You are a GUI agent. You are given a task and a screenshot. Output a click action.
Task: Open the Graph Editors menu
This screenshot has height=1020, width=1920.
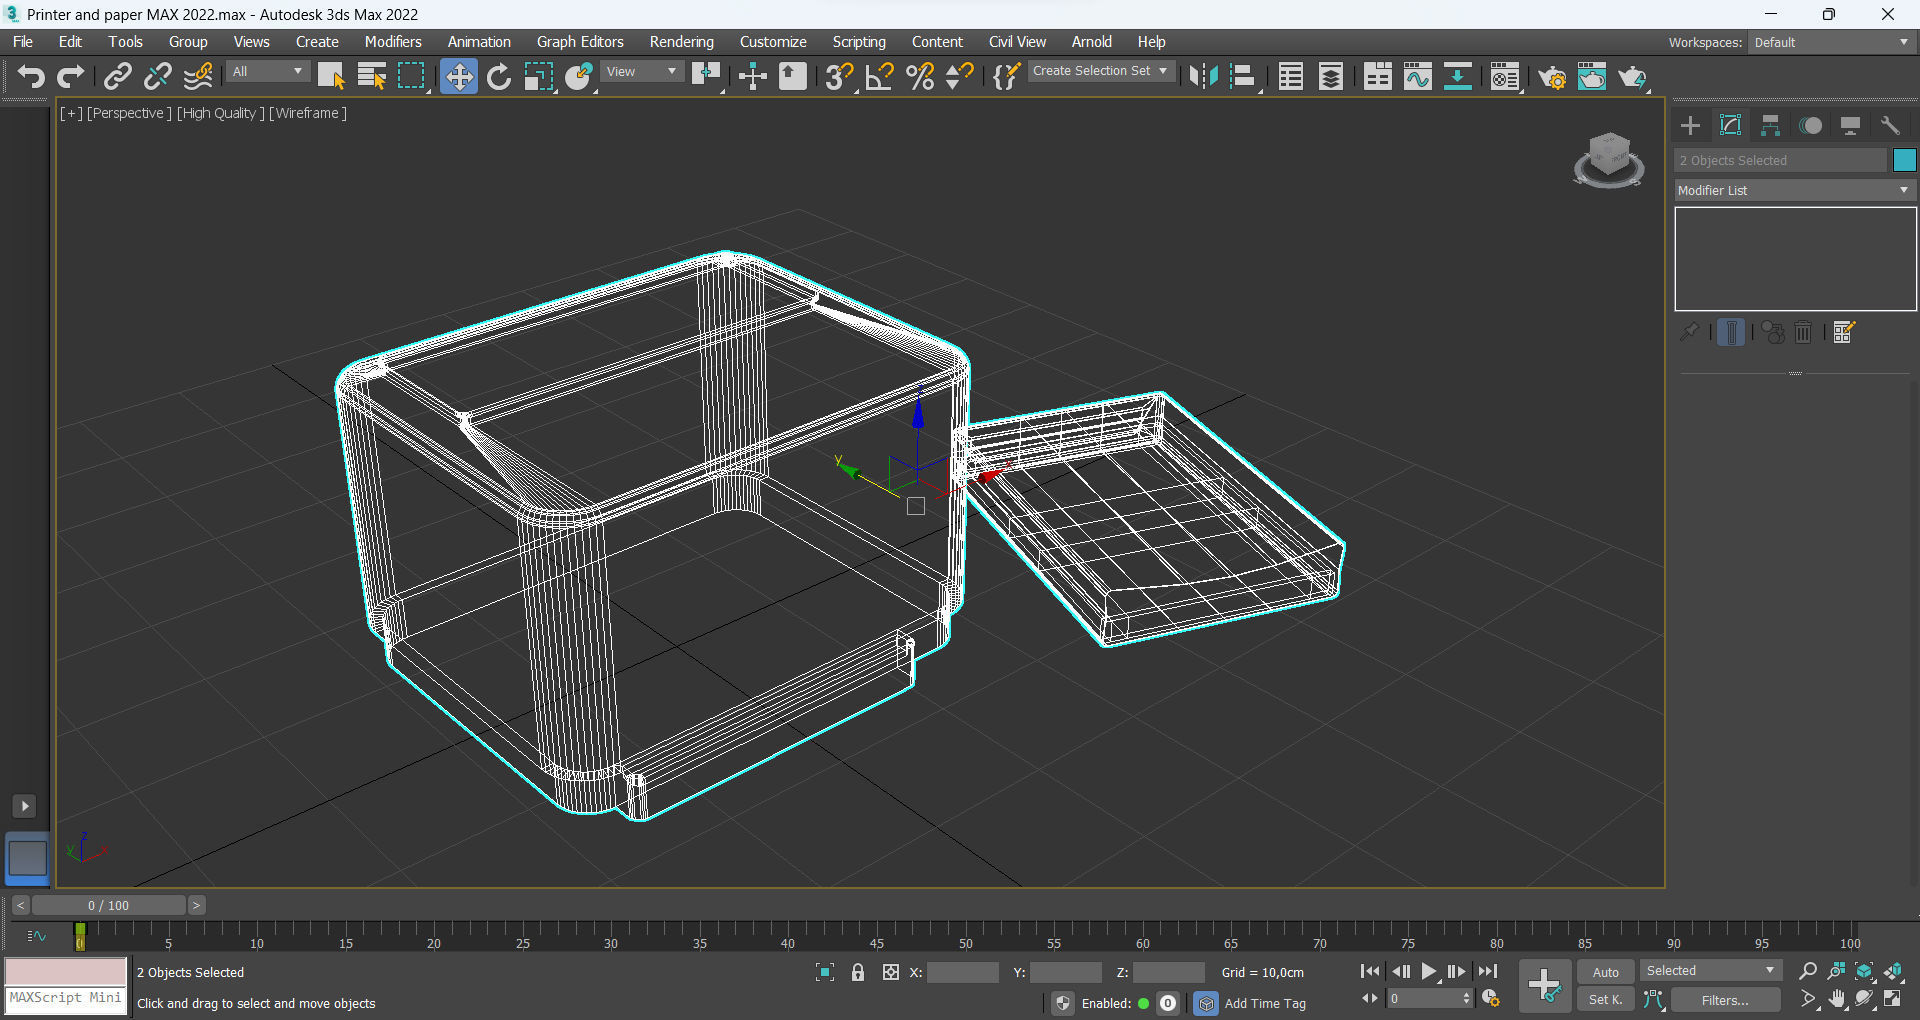pyautogui.click(x=579, y=42)
